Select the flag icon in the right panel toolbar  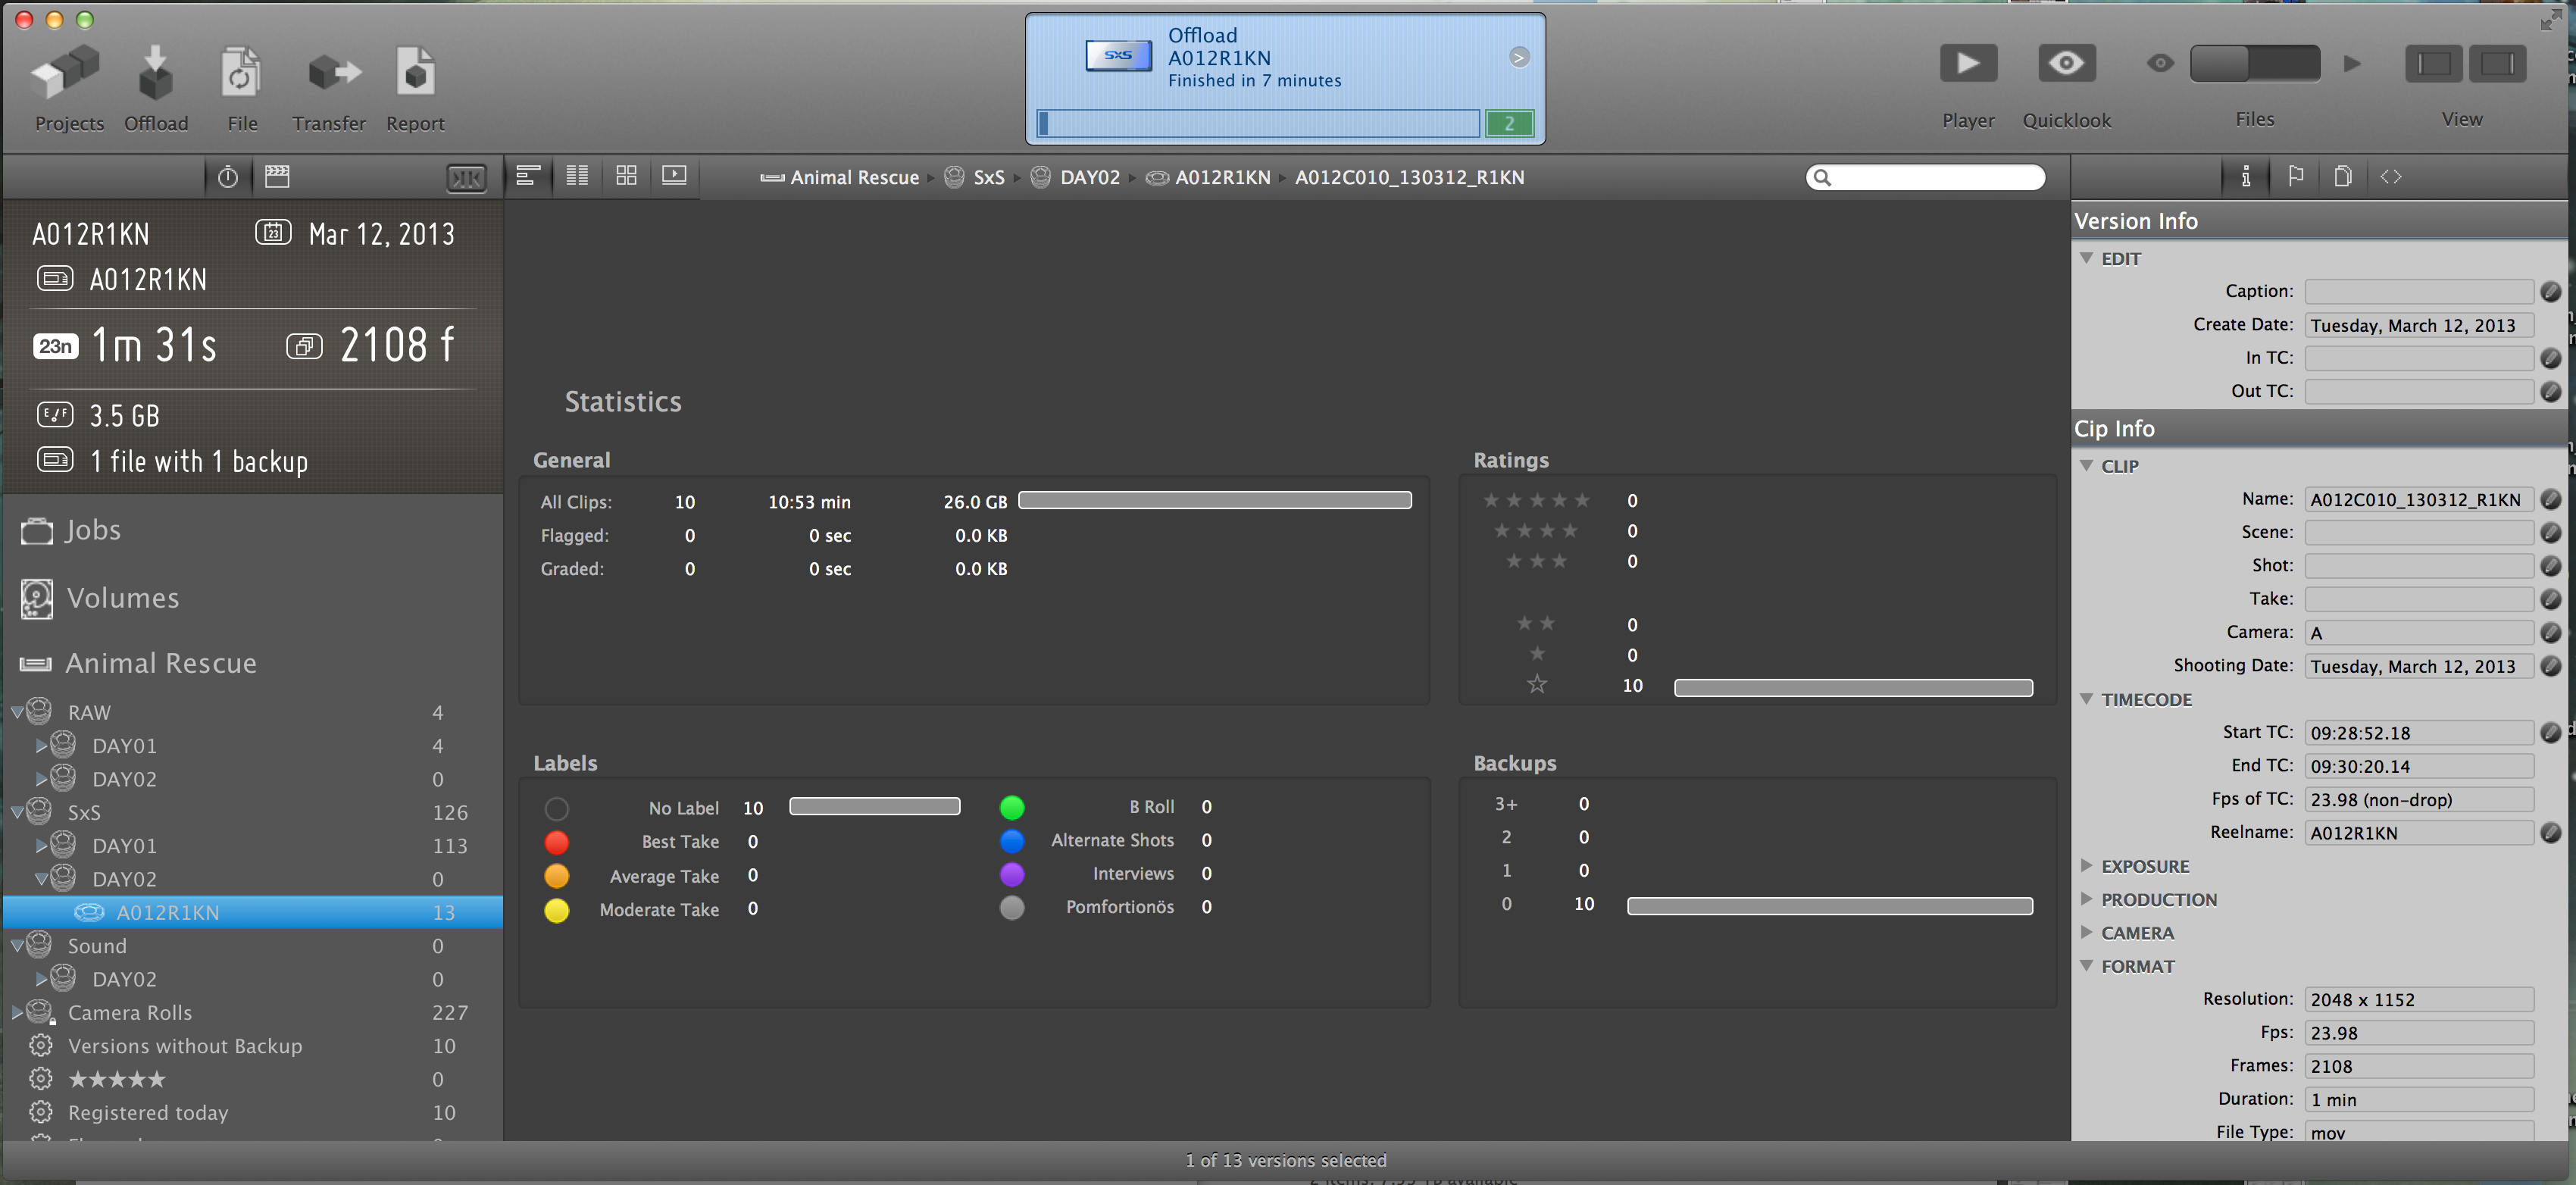point(2295,176)
